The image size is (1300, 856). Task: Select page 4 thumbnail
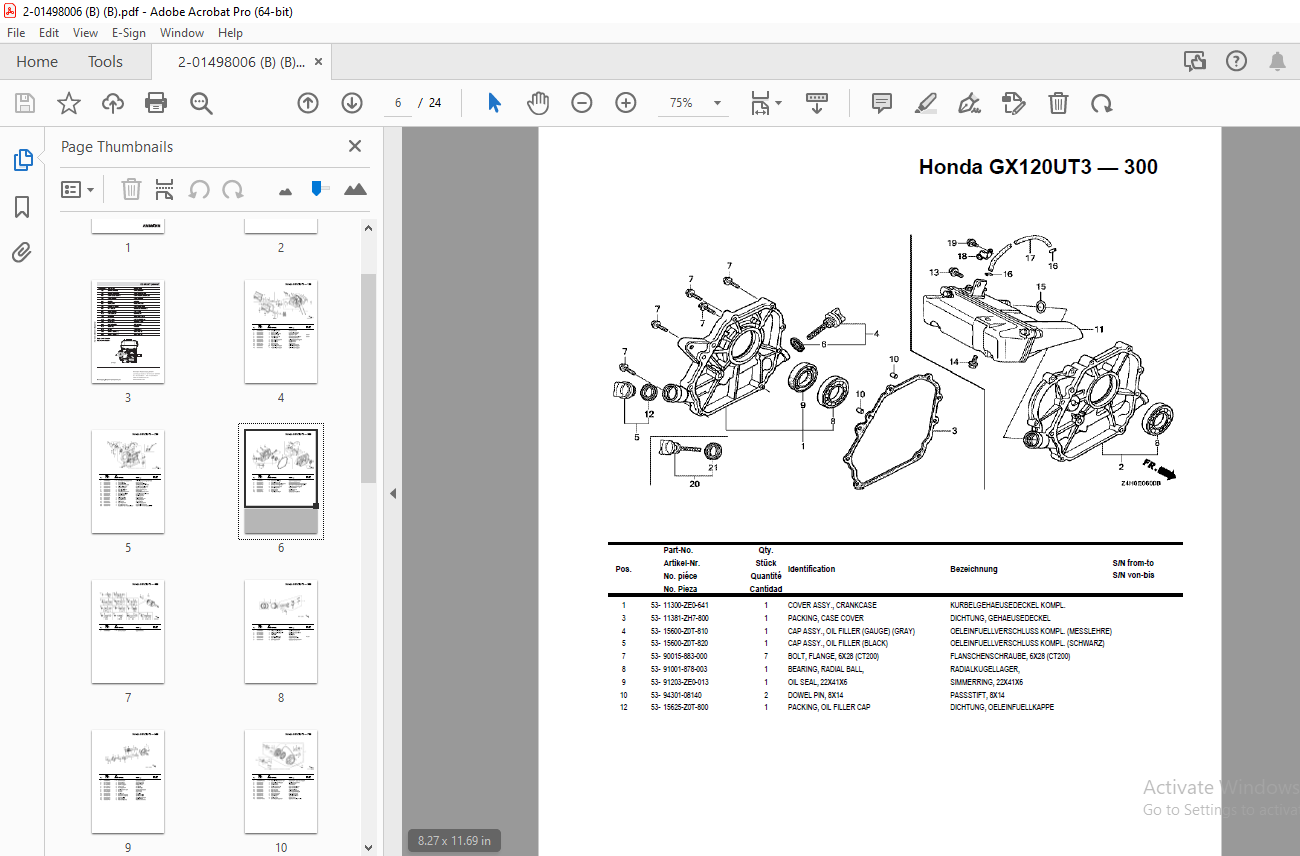click(281, 332)
